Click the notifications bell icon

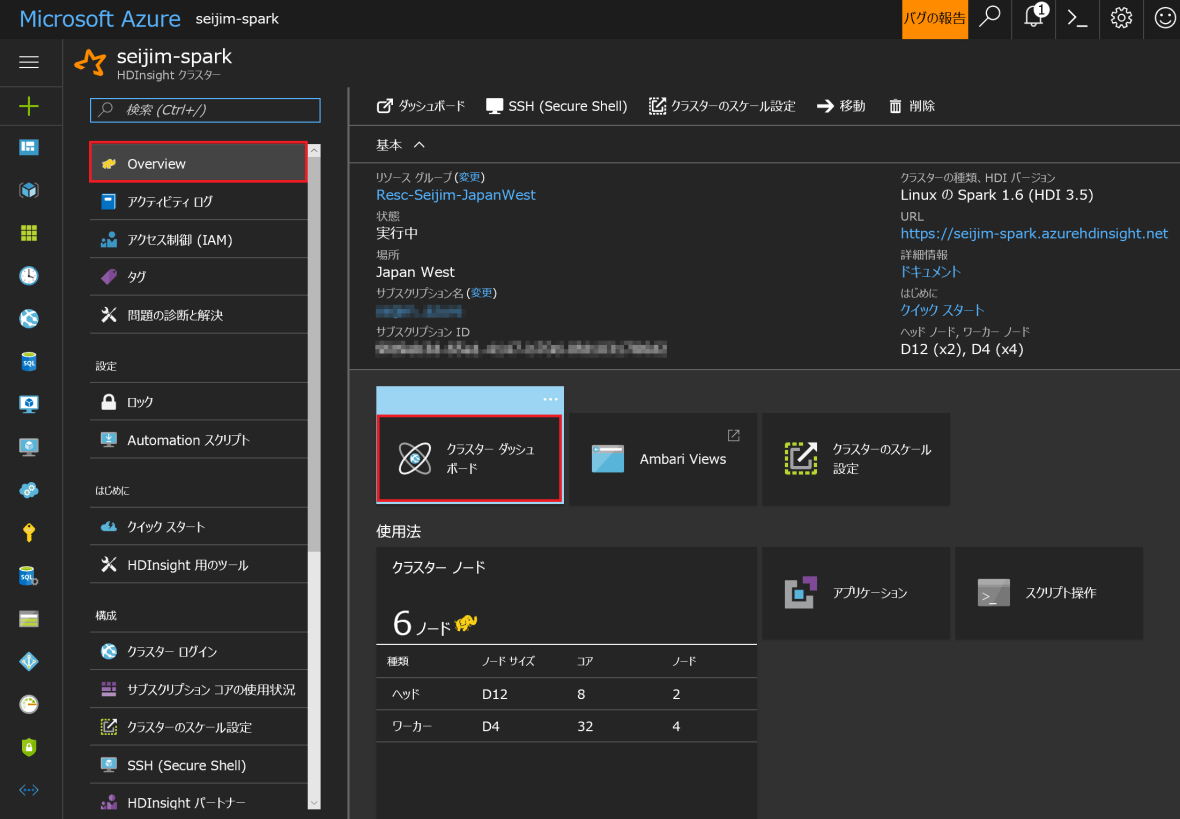point(1034,18)
